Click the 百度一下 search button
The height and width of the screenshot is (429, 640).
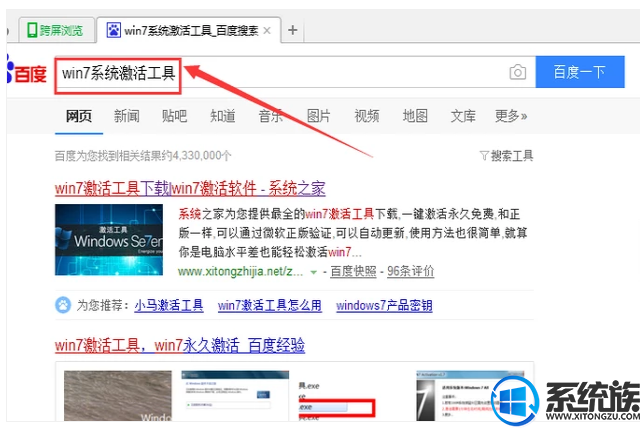pos(580,72)
